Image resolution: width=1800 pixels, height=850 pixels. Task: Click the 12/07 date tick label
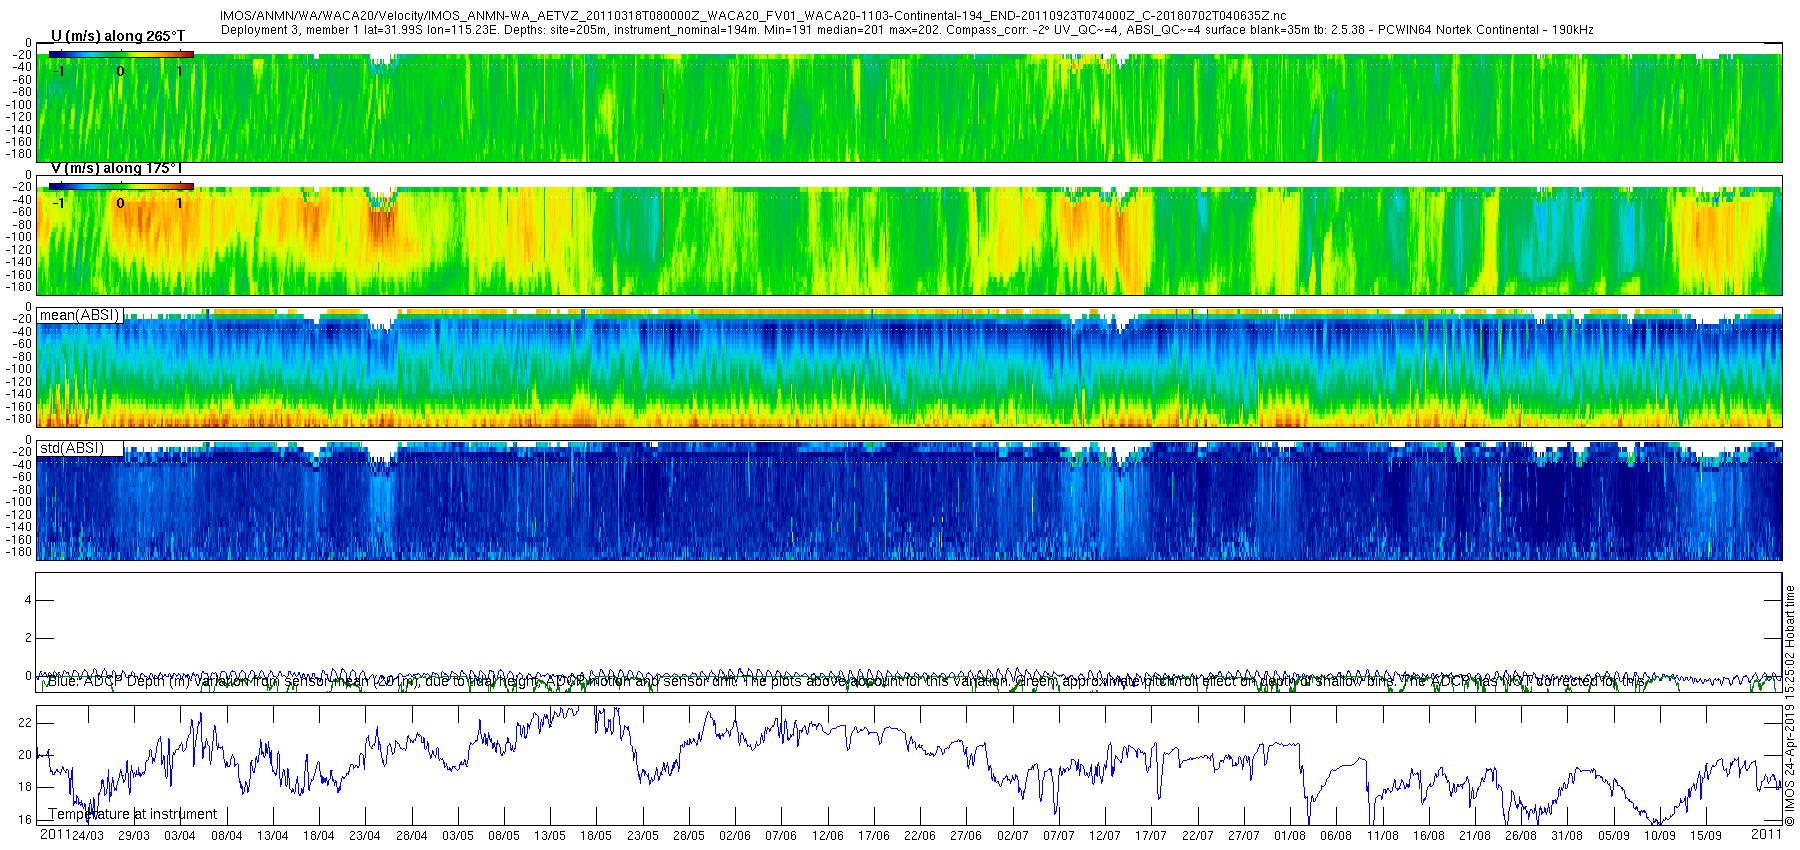pos(1105,836)
